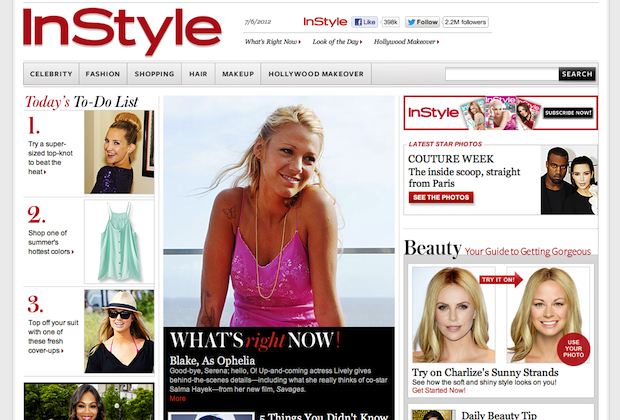Click the Try It On arrow
Screen dimensions: 620x420
click(x=501, y=280)
